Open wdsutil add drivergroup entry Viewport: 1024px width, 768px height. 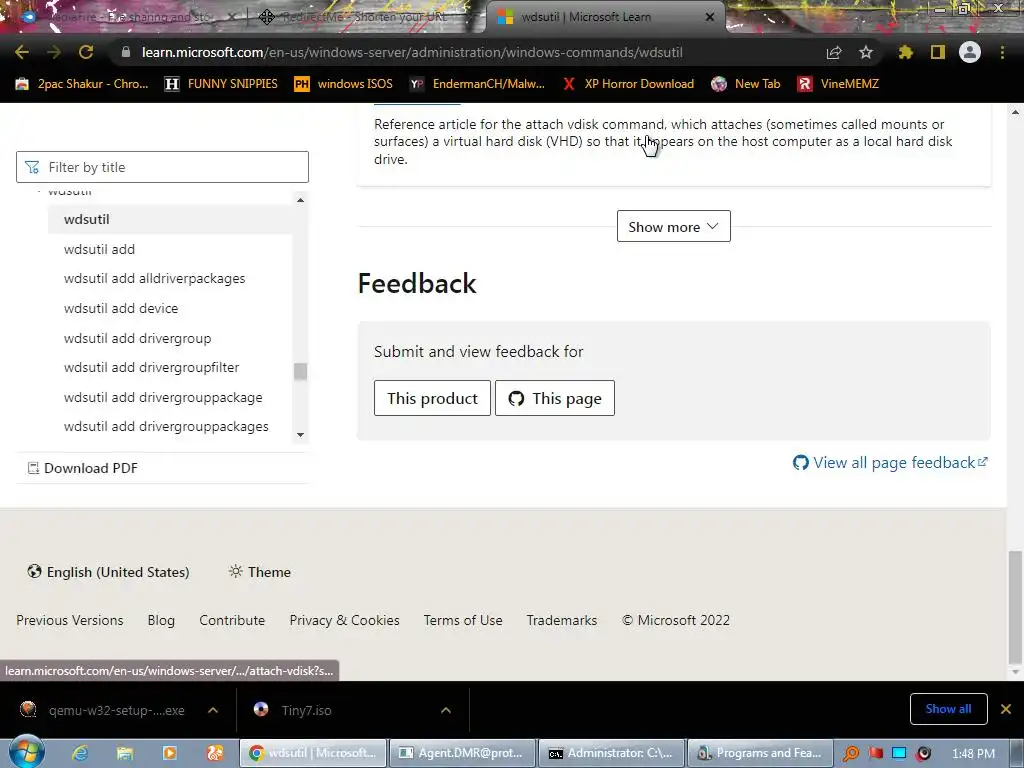point(137,338)
